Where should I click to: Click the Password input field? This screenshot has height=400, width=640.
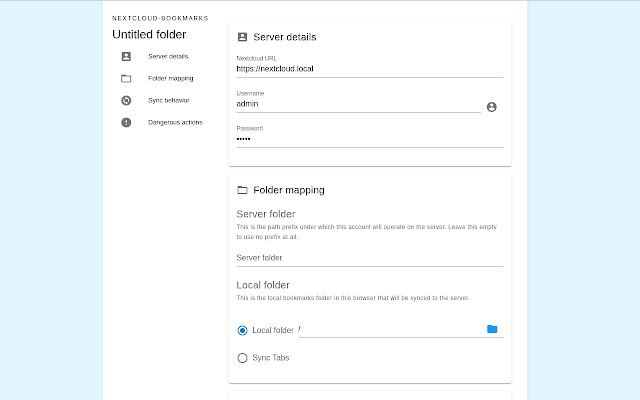coord(369,139)
